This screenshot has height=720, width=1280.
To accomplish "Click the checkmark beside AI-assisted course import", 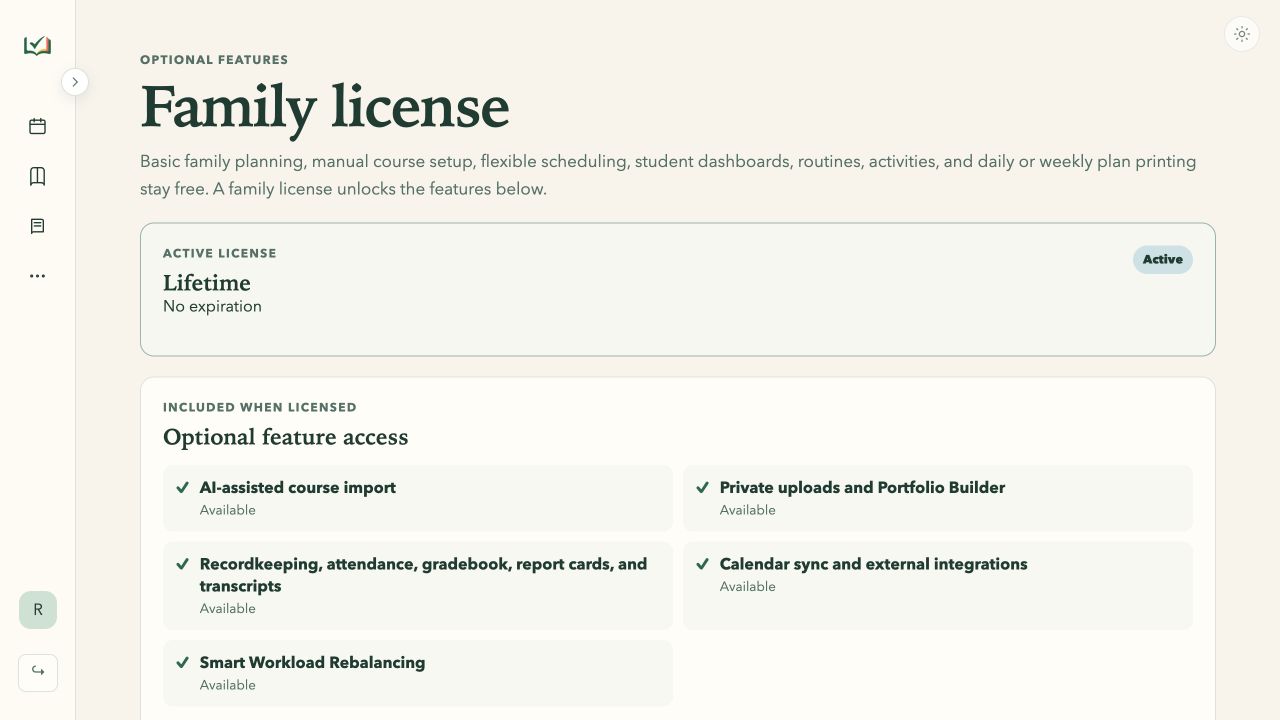I will tap(183, 488).
